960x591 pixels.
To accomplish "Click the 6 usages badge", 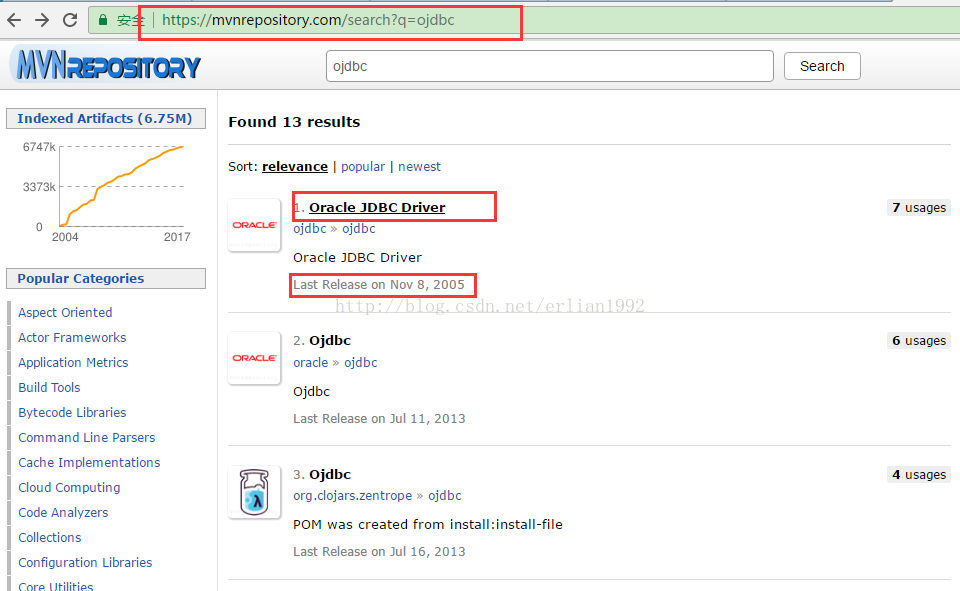I will coord(918,341).
